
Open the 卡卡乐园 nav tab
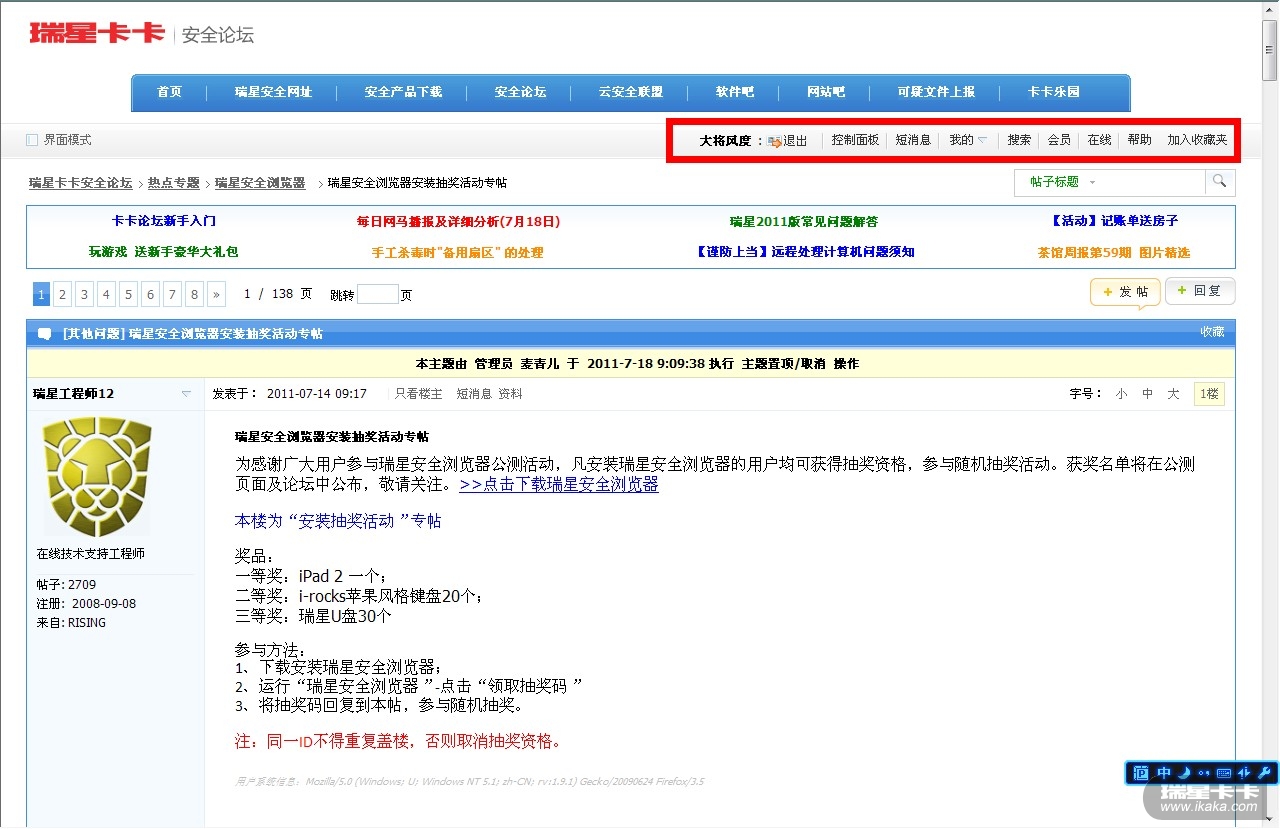click(1054, 92)
